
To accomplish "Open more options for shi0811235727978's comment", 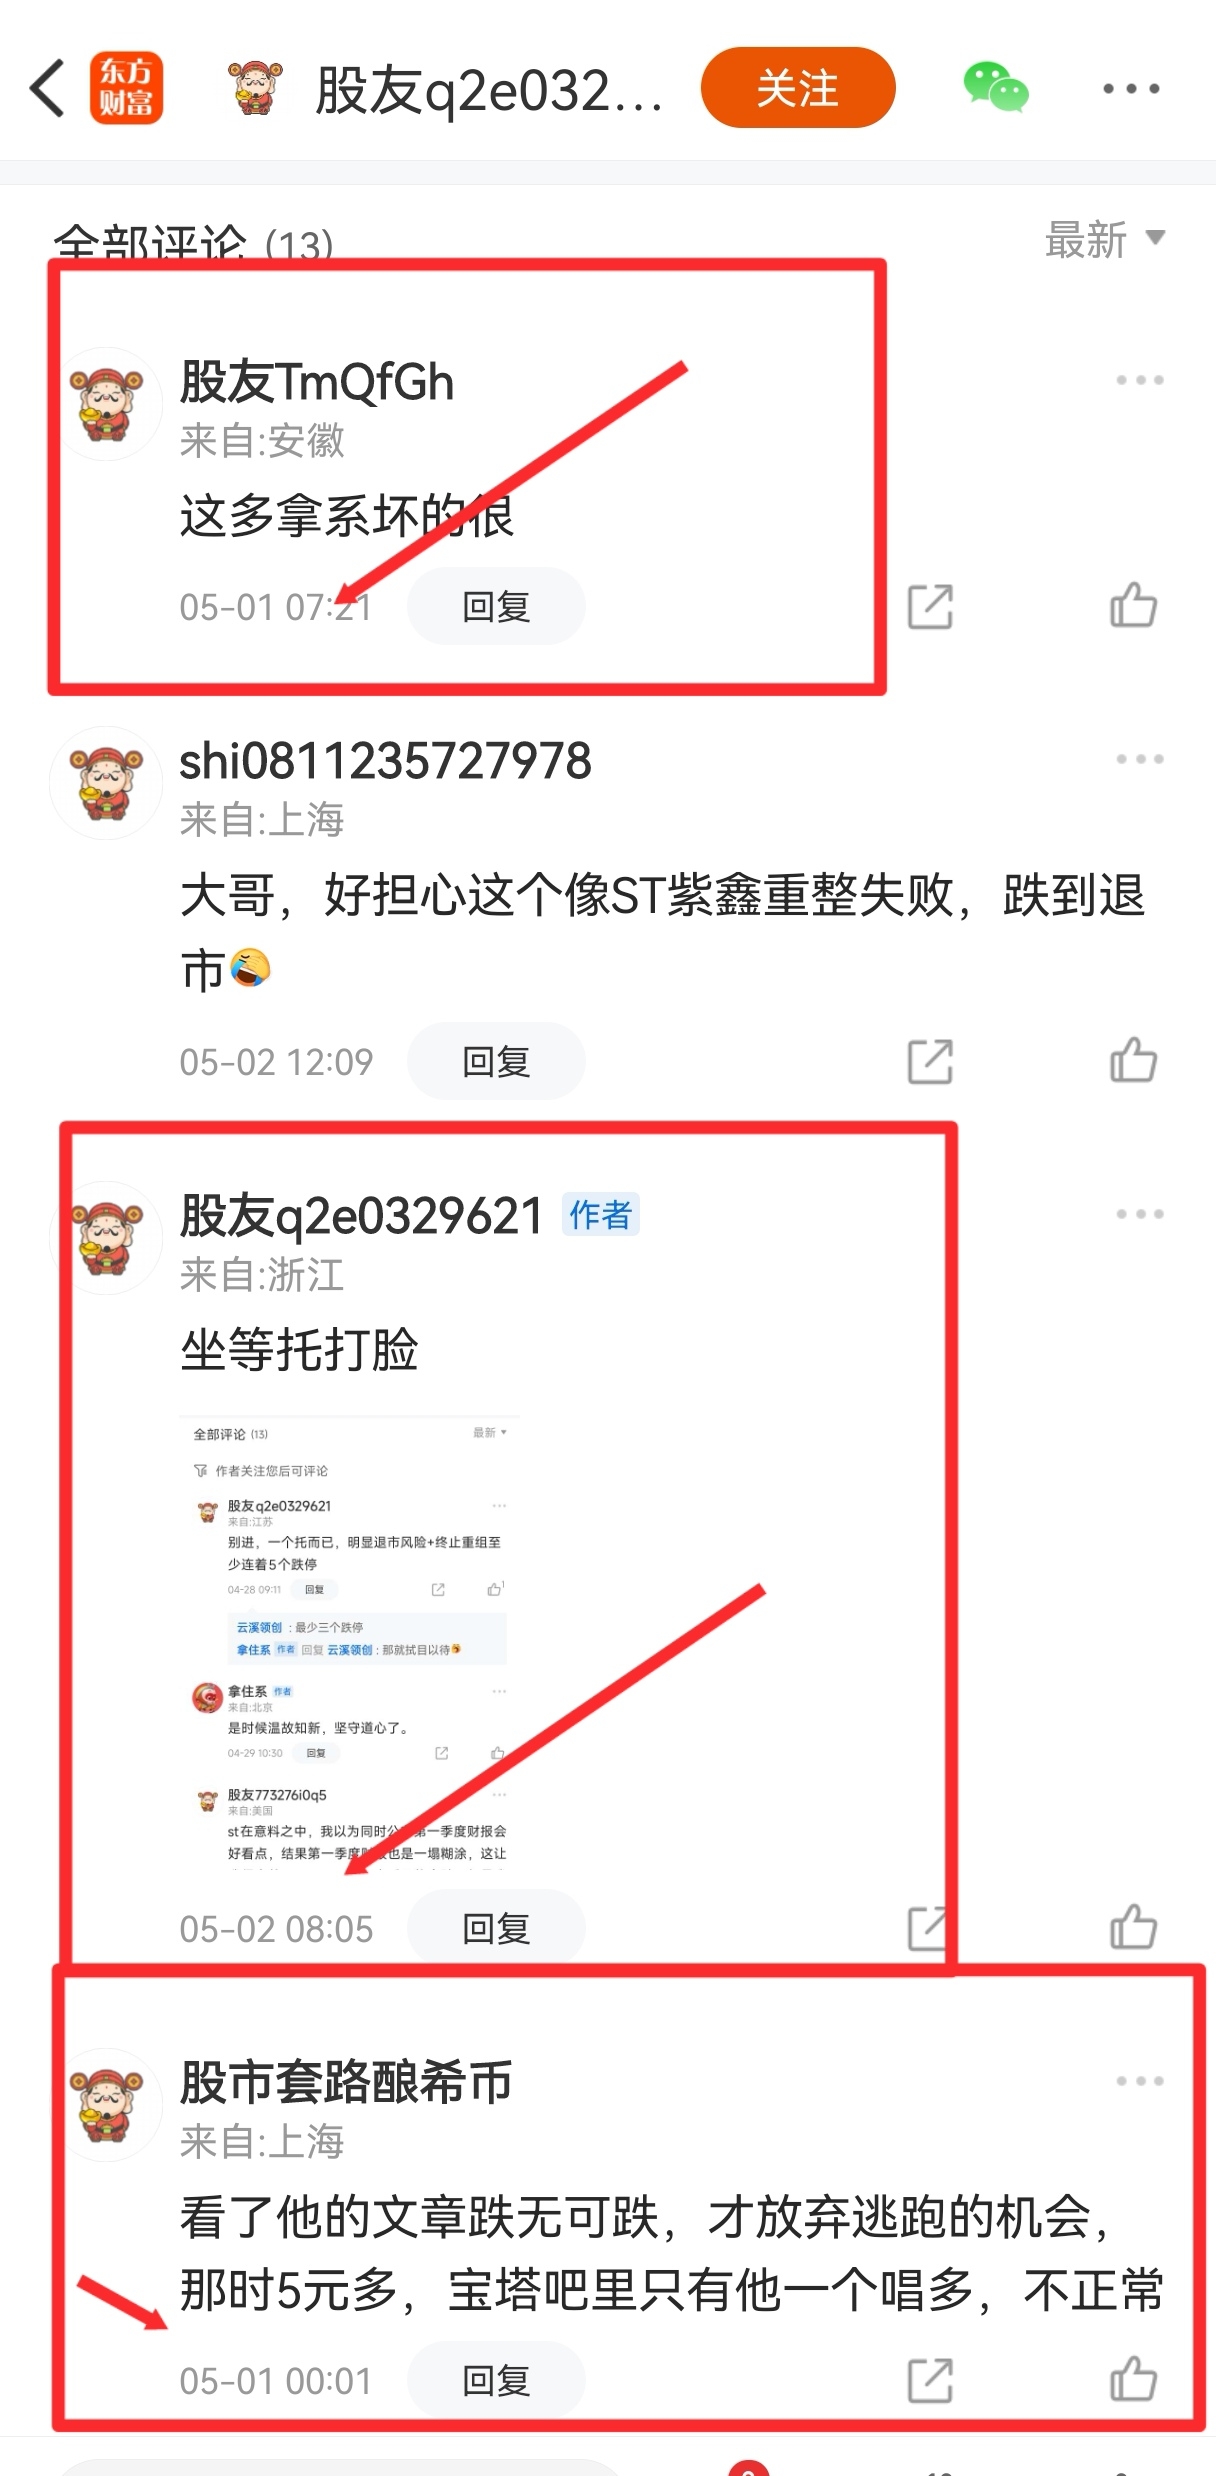I will (x=1140, y=759).
